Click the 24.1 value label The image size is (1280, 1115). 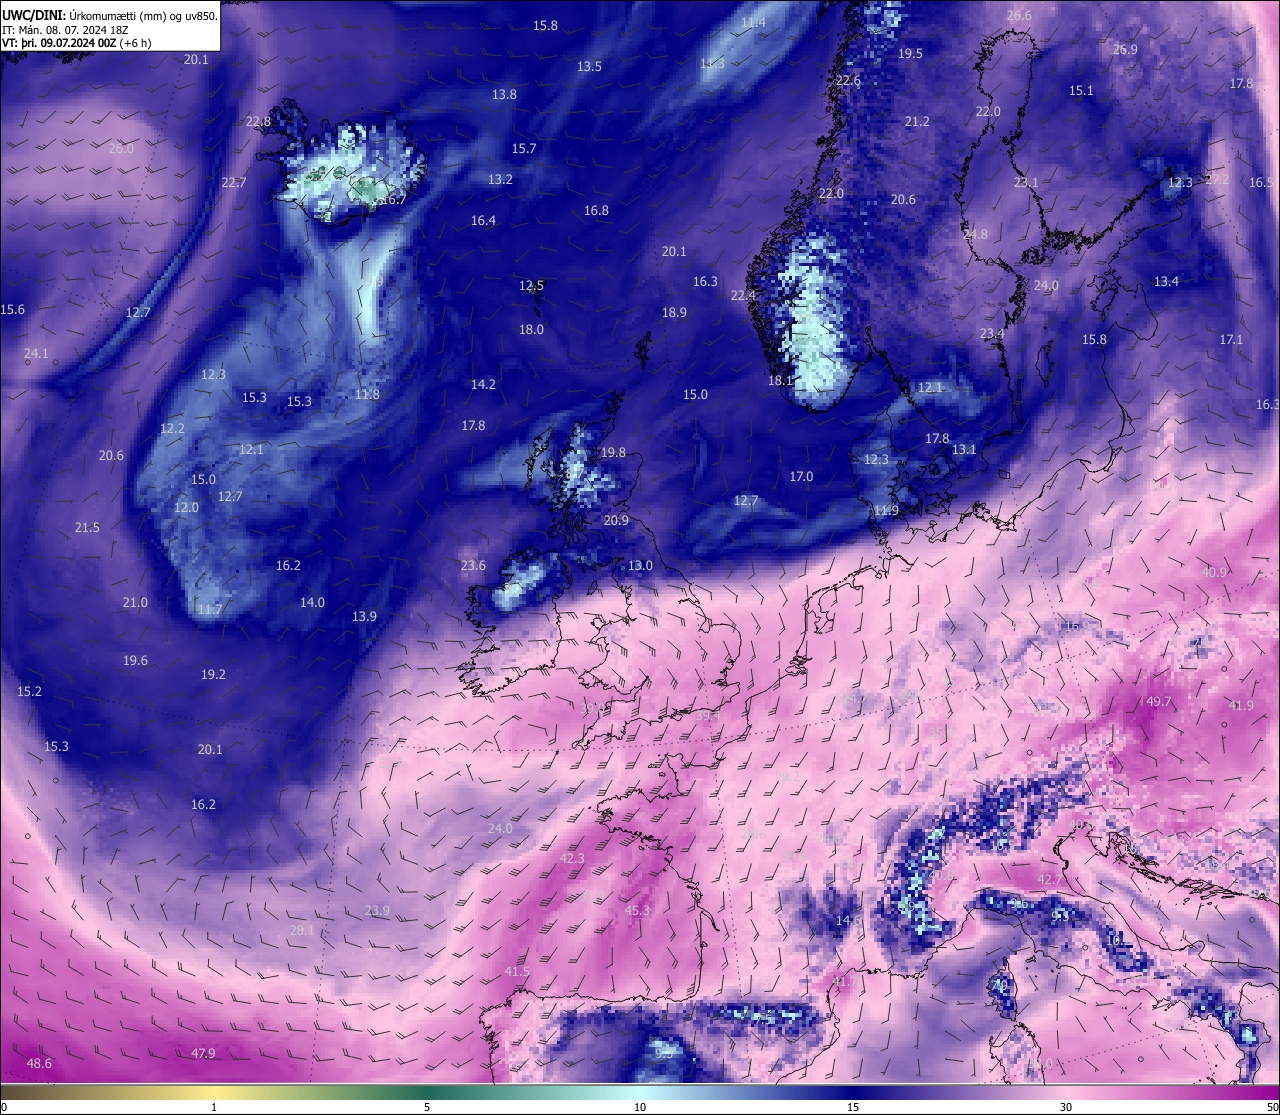click(x=36, y=354)
